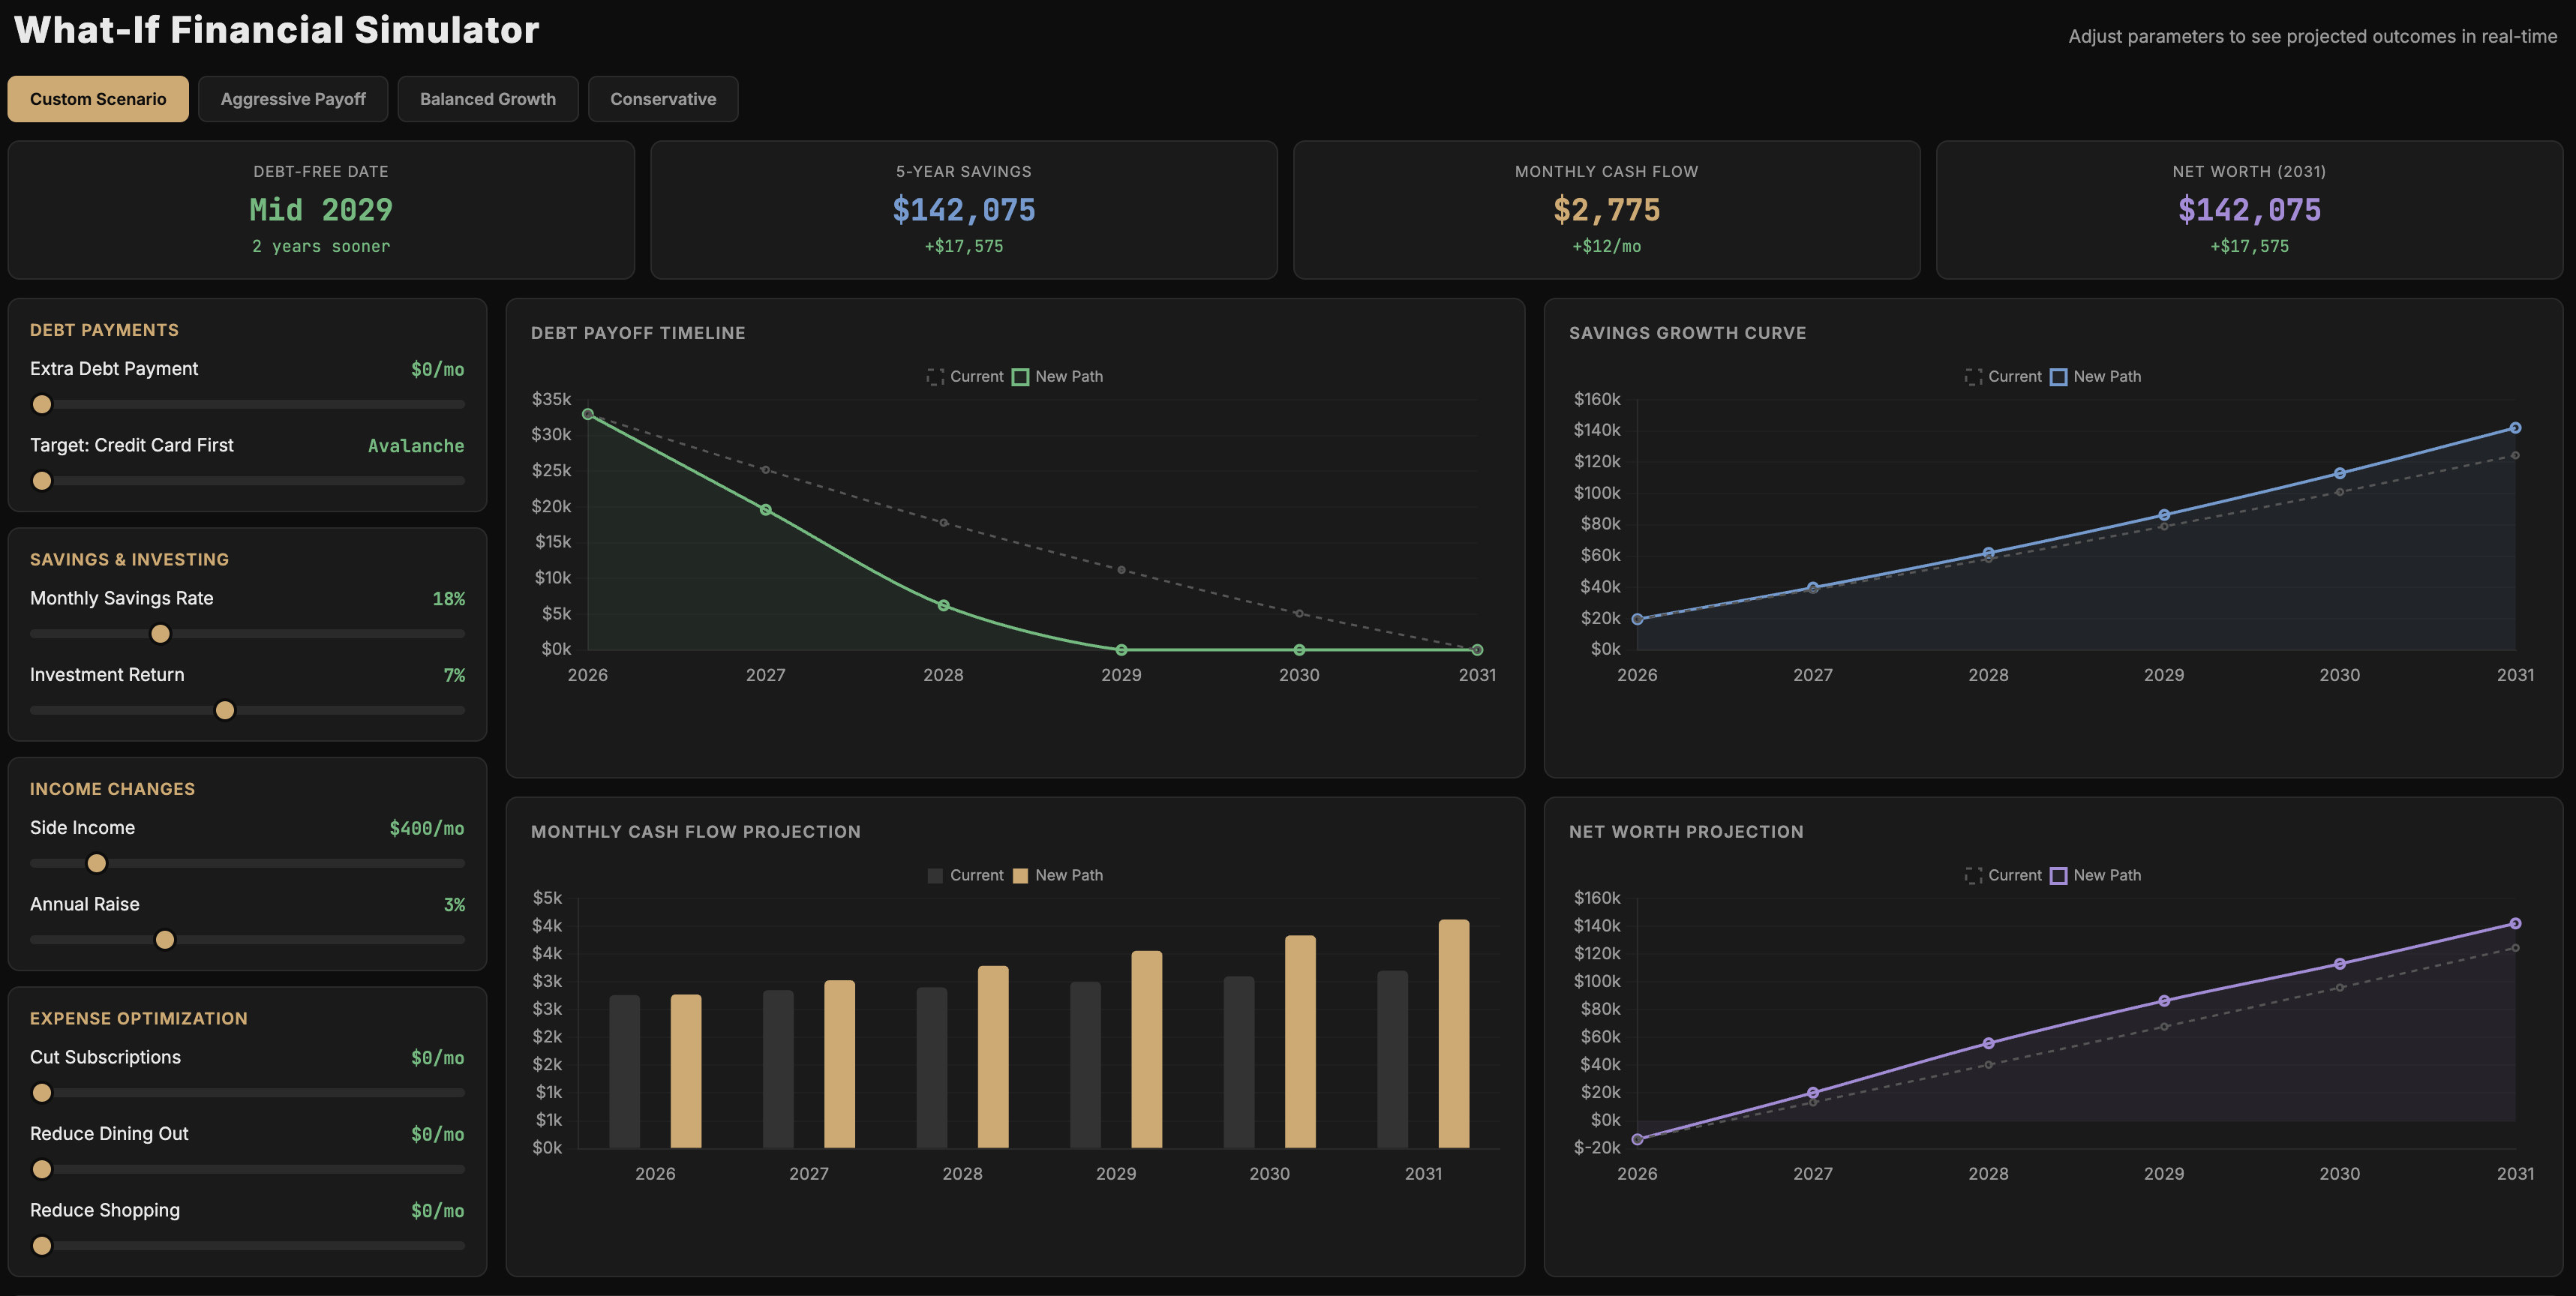Click the Custom Scenario button
Viewport: 2576px width, 1296px height.
[97, 98]
